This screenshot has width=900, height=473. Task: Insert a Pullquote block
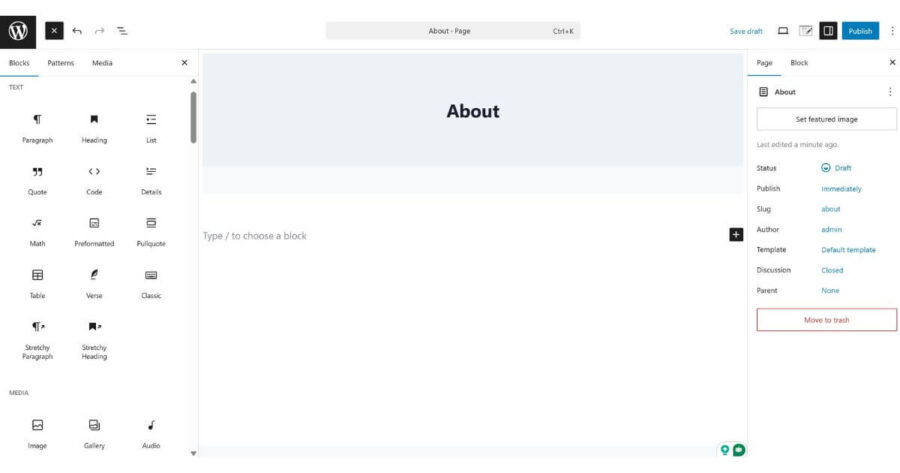click(x=151, y=232)
